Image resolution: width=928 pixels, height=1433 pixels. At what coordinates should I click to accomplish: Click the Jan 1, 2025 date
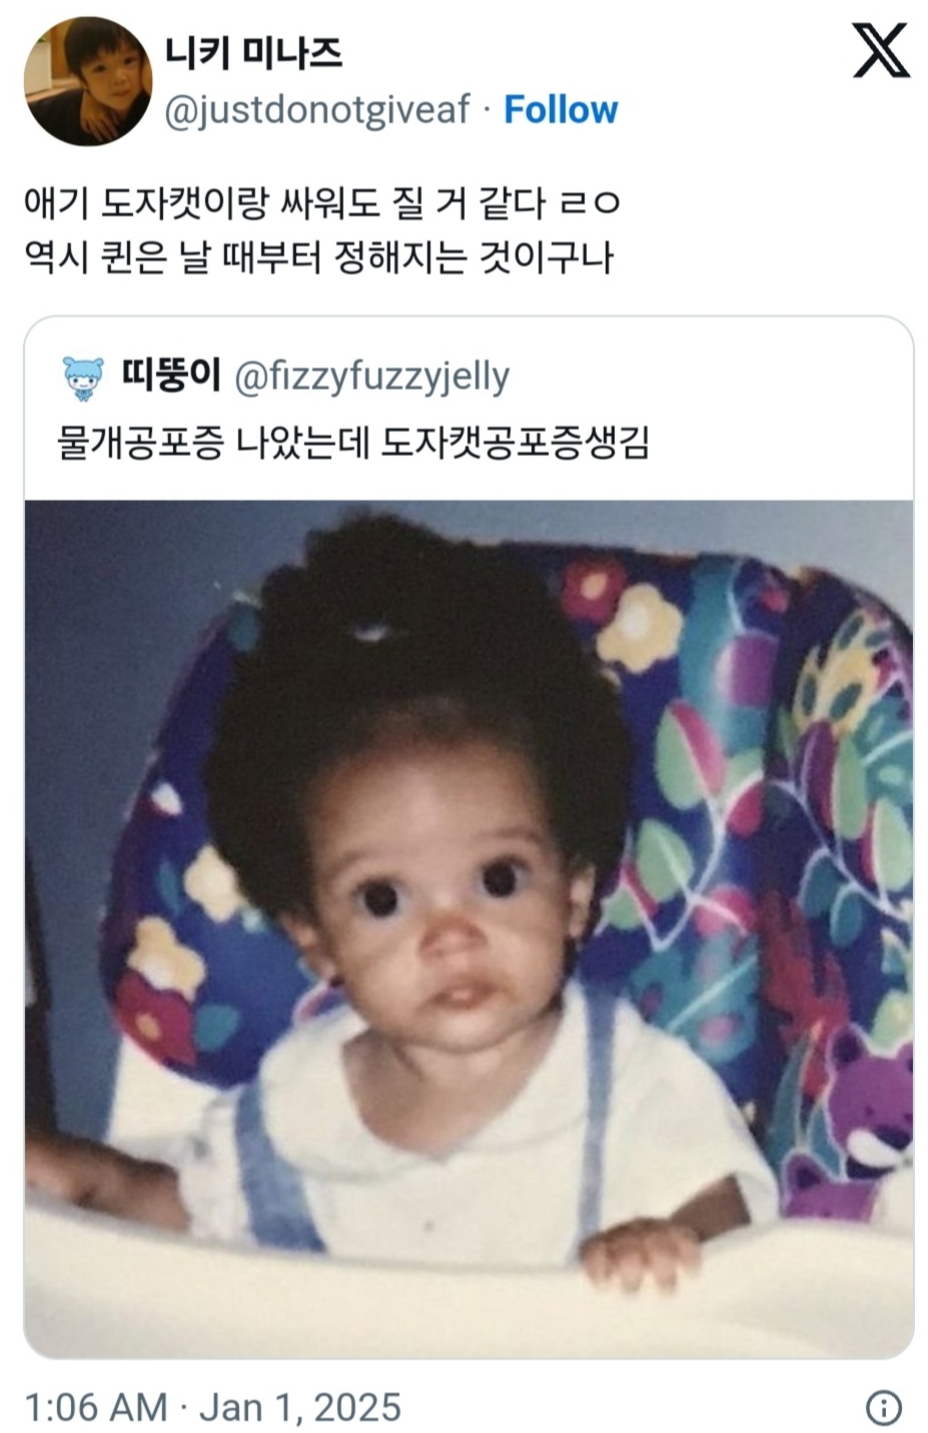click(x=300, y=1407)
